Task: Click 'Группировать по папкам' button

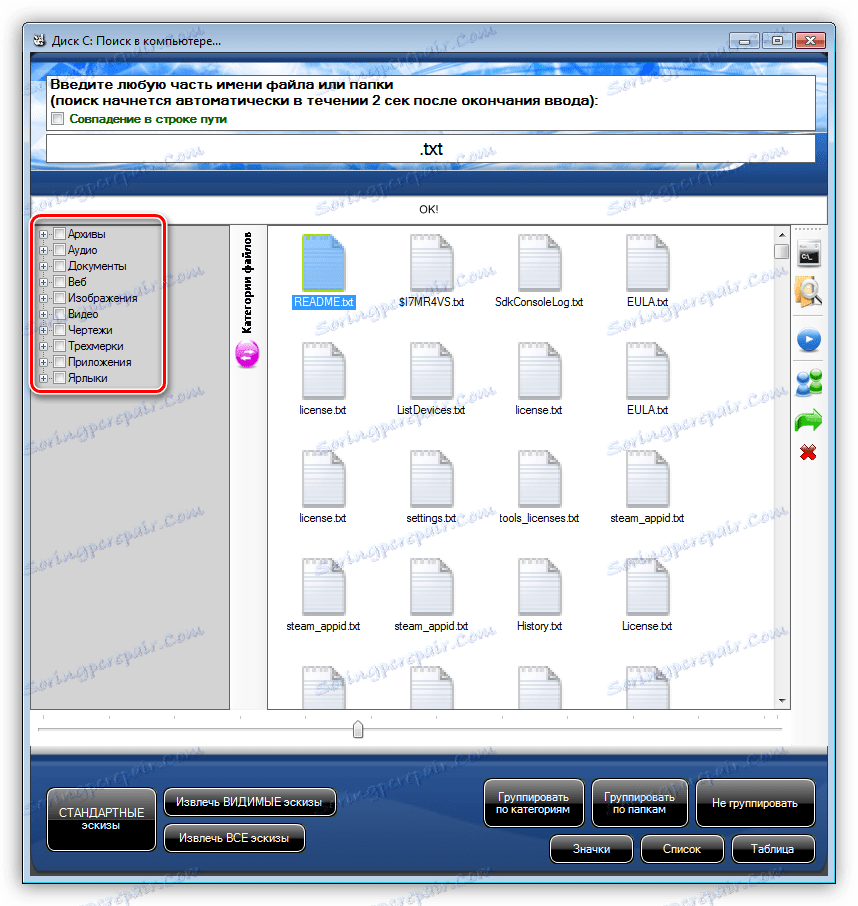Action: point(640,803)
